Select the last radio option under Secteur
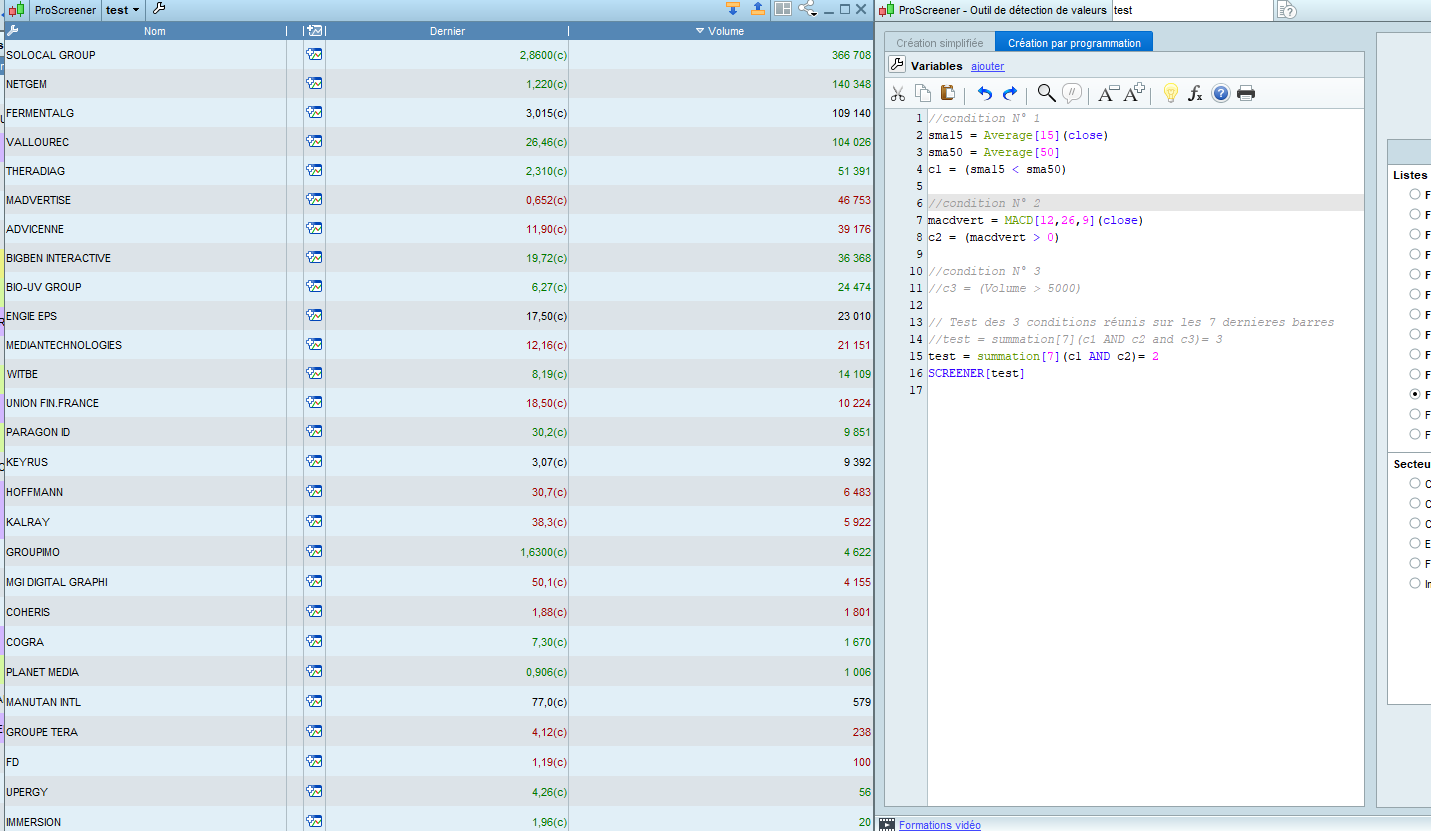This screenshot has height=831, width=1431. 1414,583
